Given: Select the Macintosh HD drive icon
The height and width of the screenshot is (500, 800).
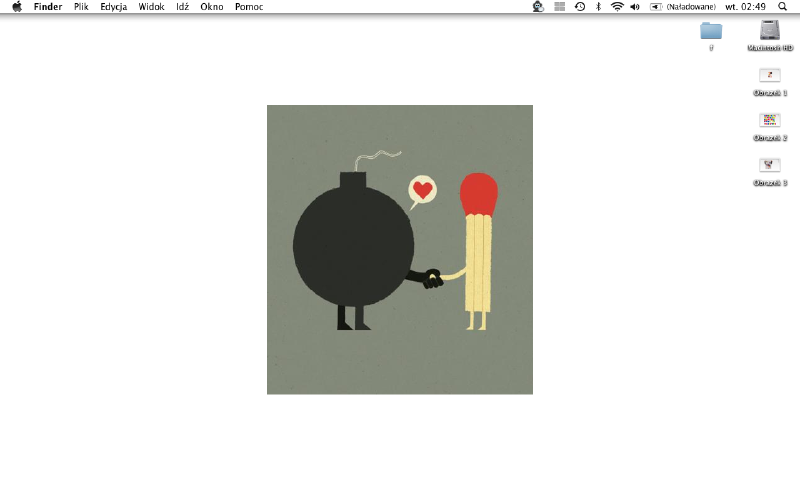Looking at the screenshot, I should [x=769, y=30].
